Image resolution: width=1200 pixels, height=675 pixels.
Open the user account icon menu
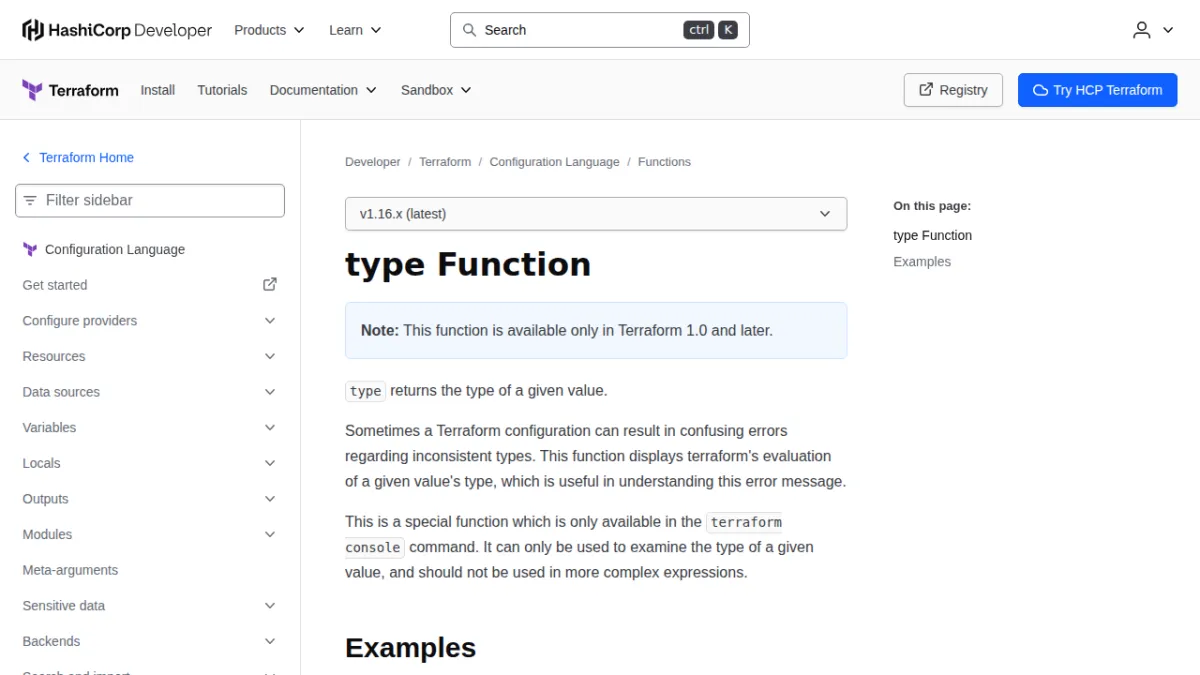(x=1153, y=30)
